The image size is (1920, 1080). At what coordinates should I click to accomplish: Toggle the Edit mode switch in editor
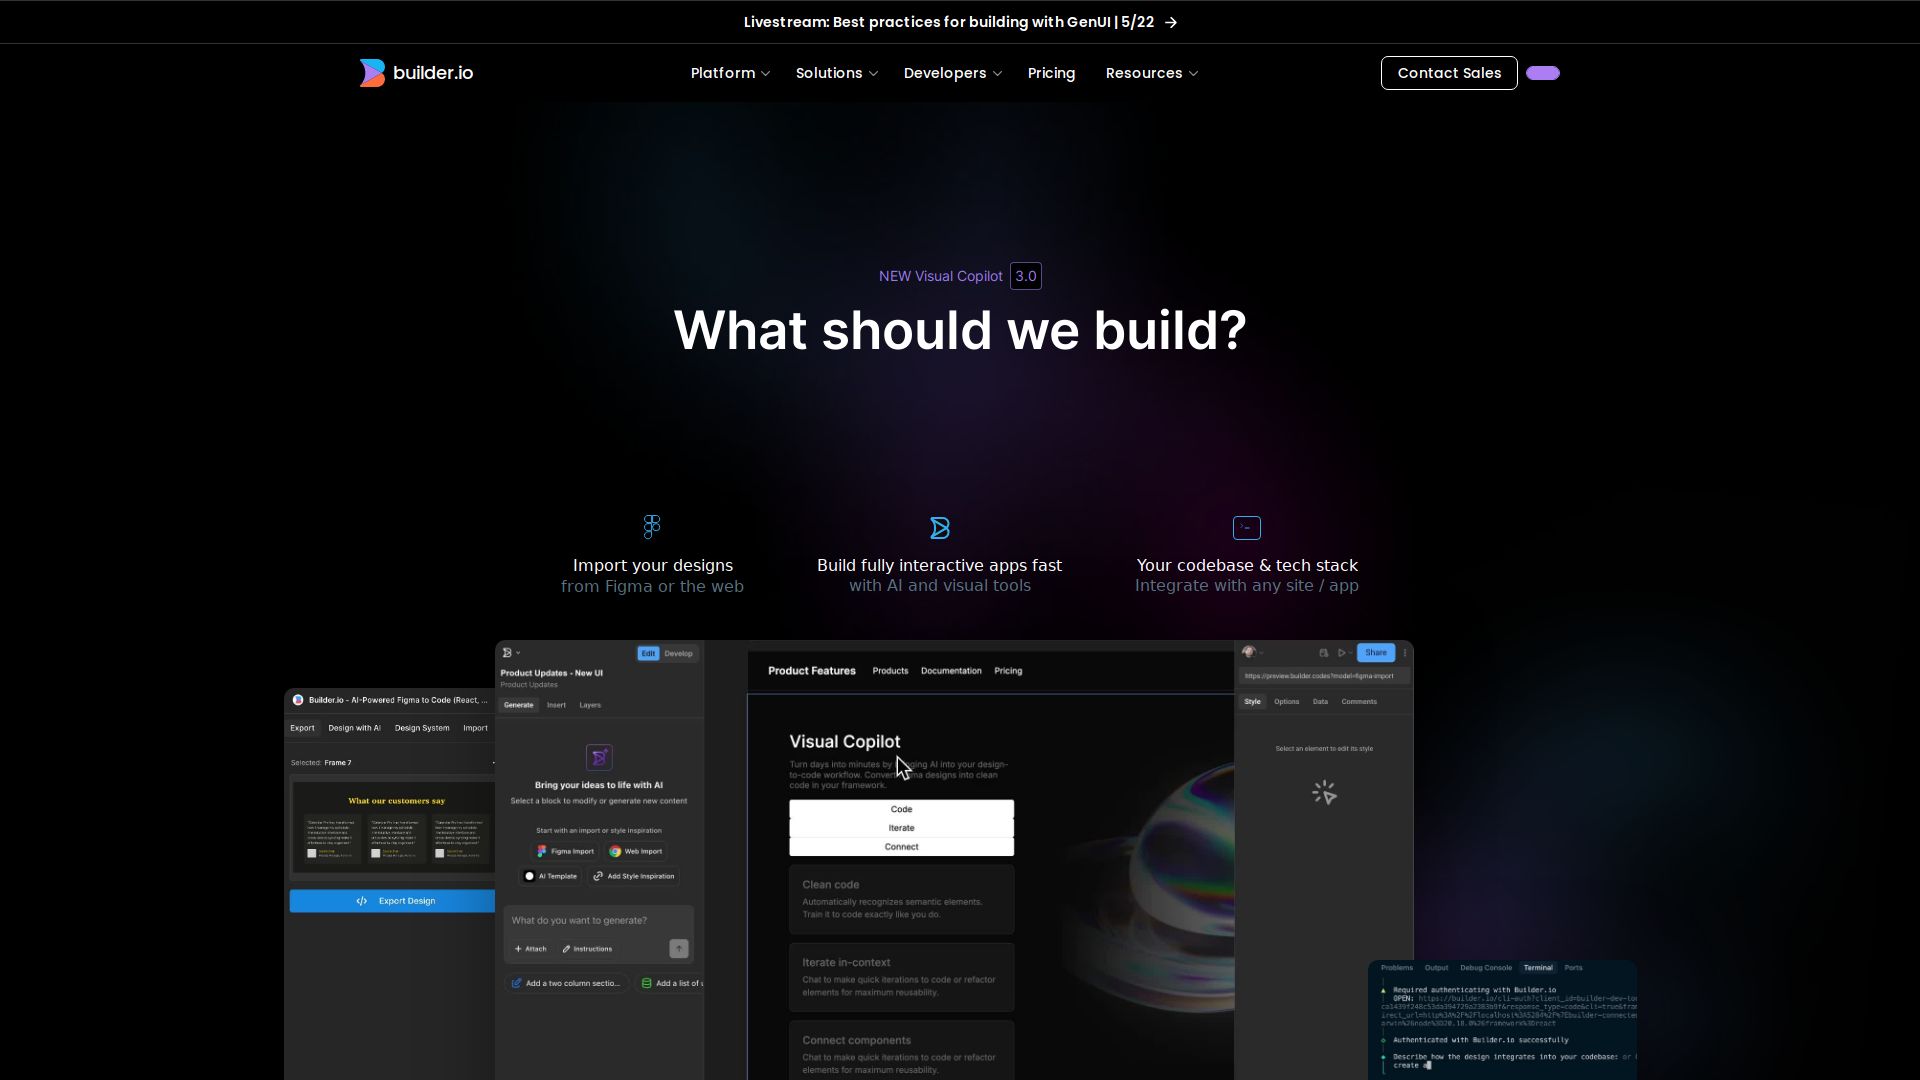[x=648, y=653]
